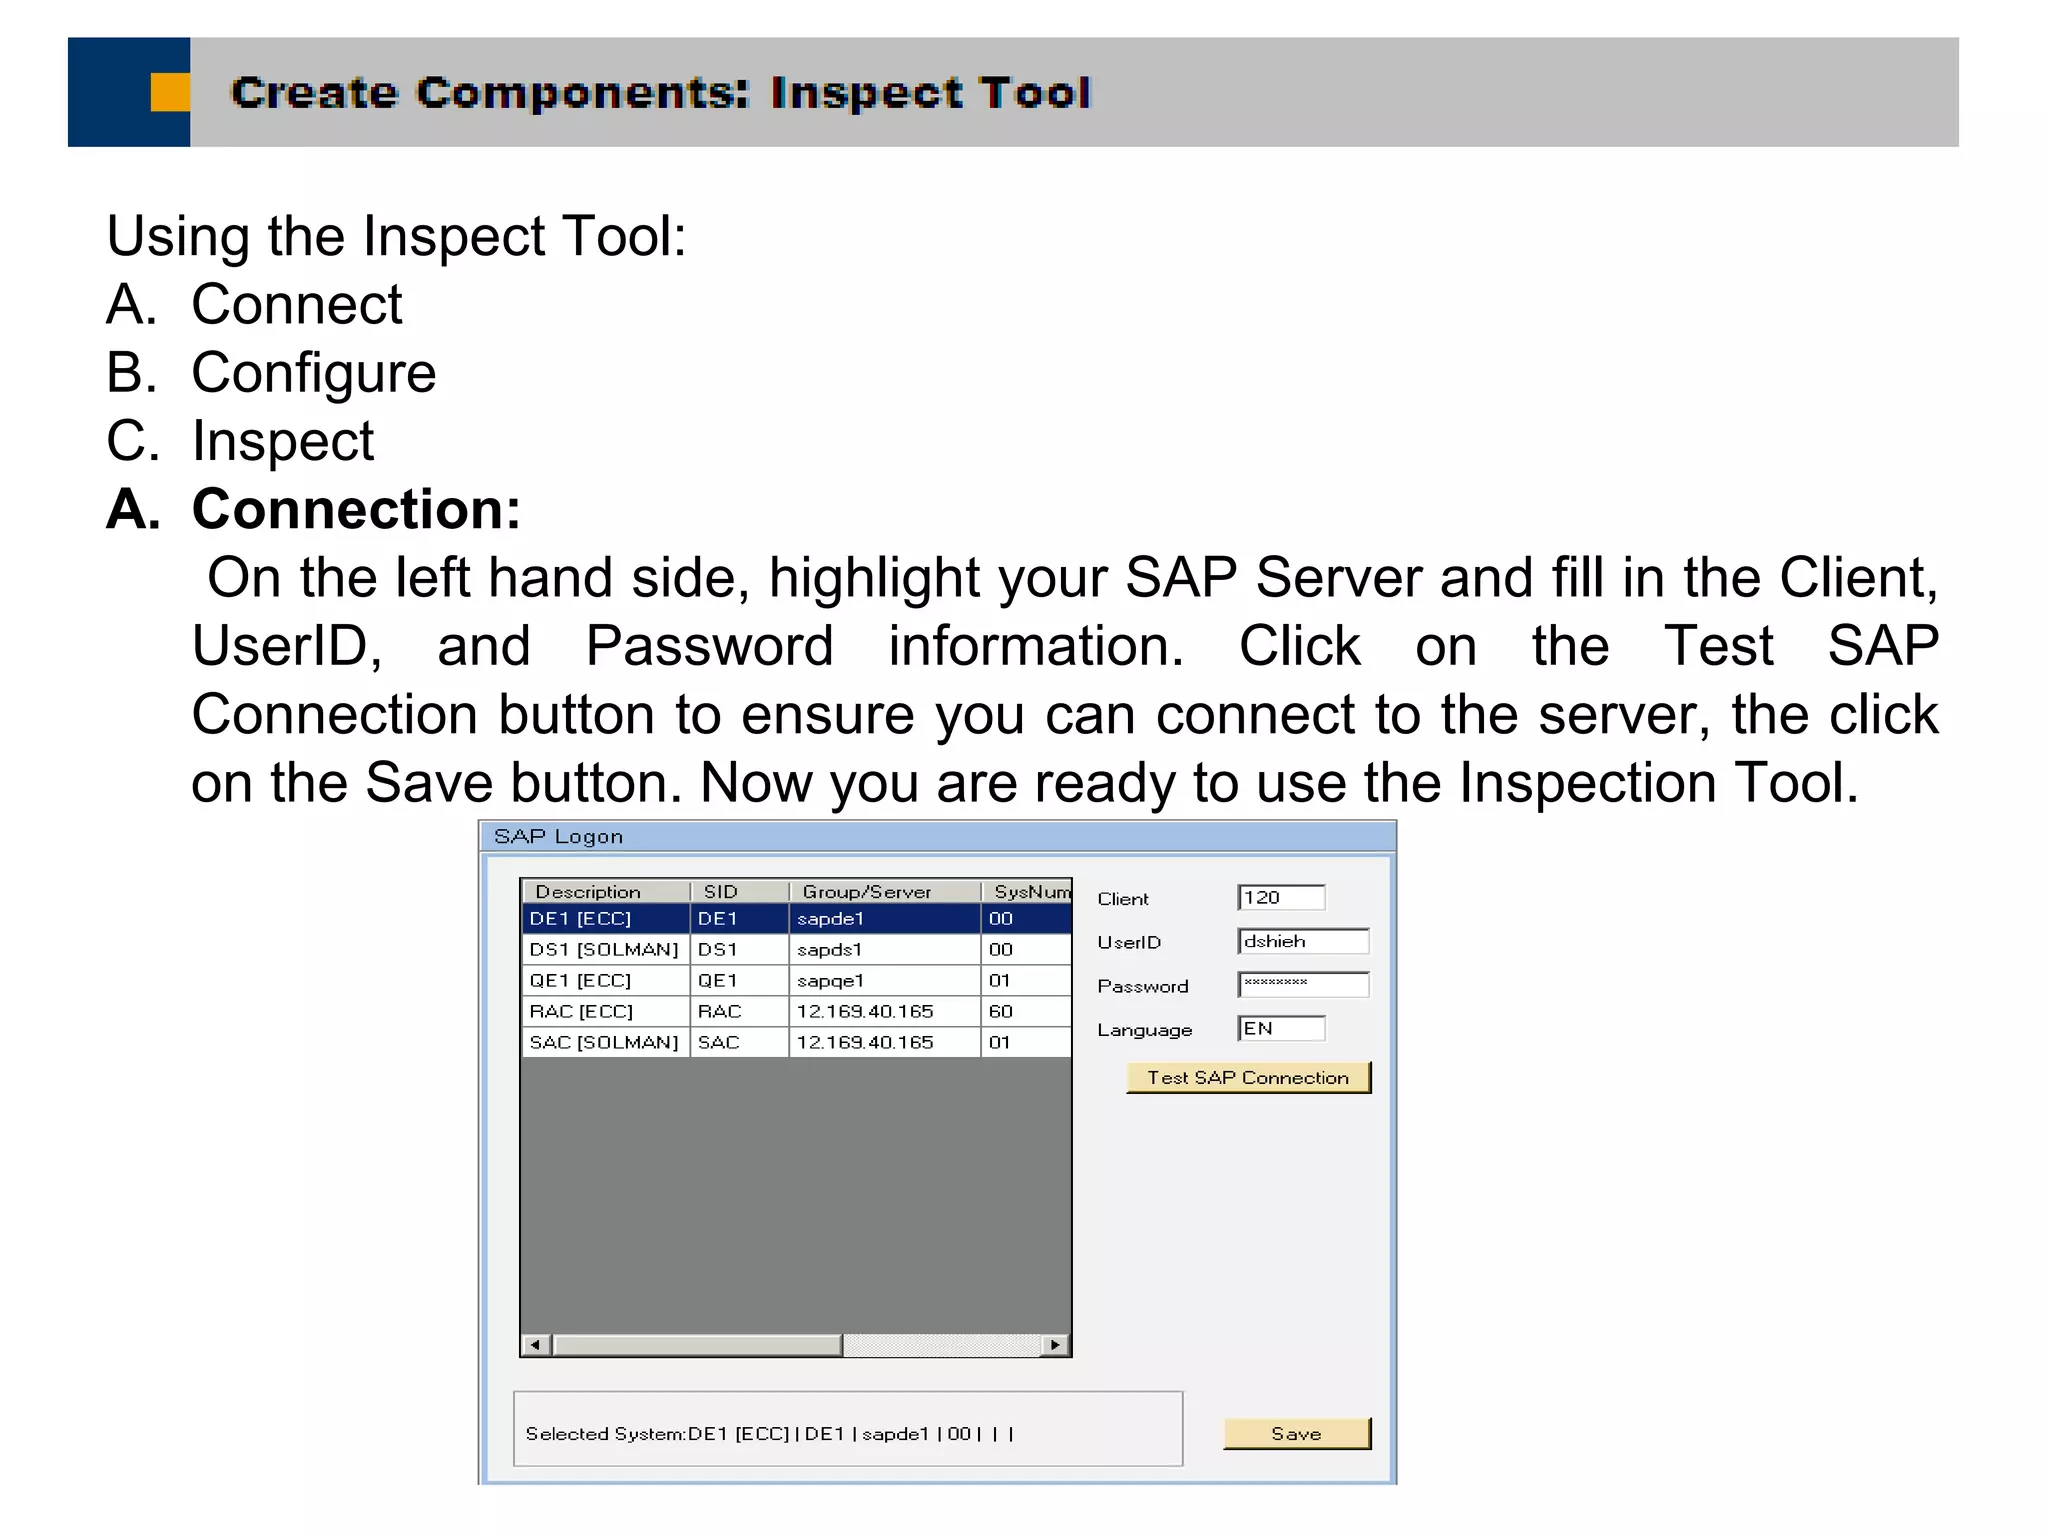2048x1536 pixels.
Task: Click the Group/Server column header
Action: pyautogui.click(x=885, y=891)
